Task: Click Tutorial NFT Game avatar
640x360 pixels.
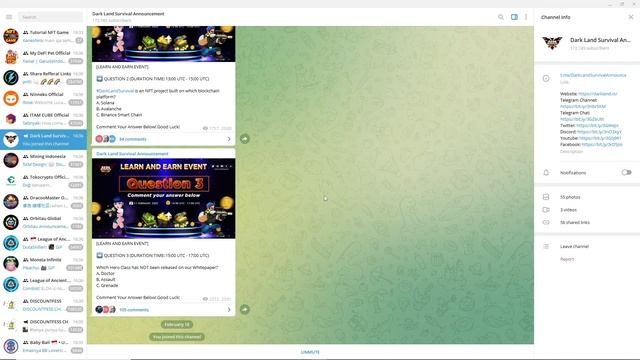Action: click(11, 36)
